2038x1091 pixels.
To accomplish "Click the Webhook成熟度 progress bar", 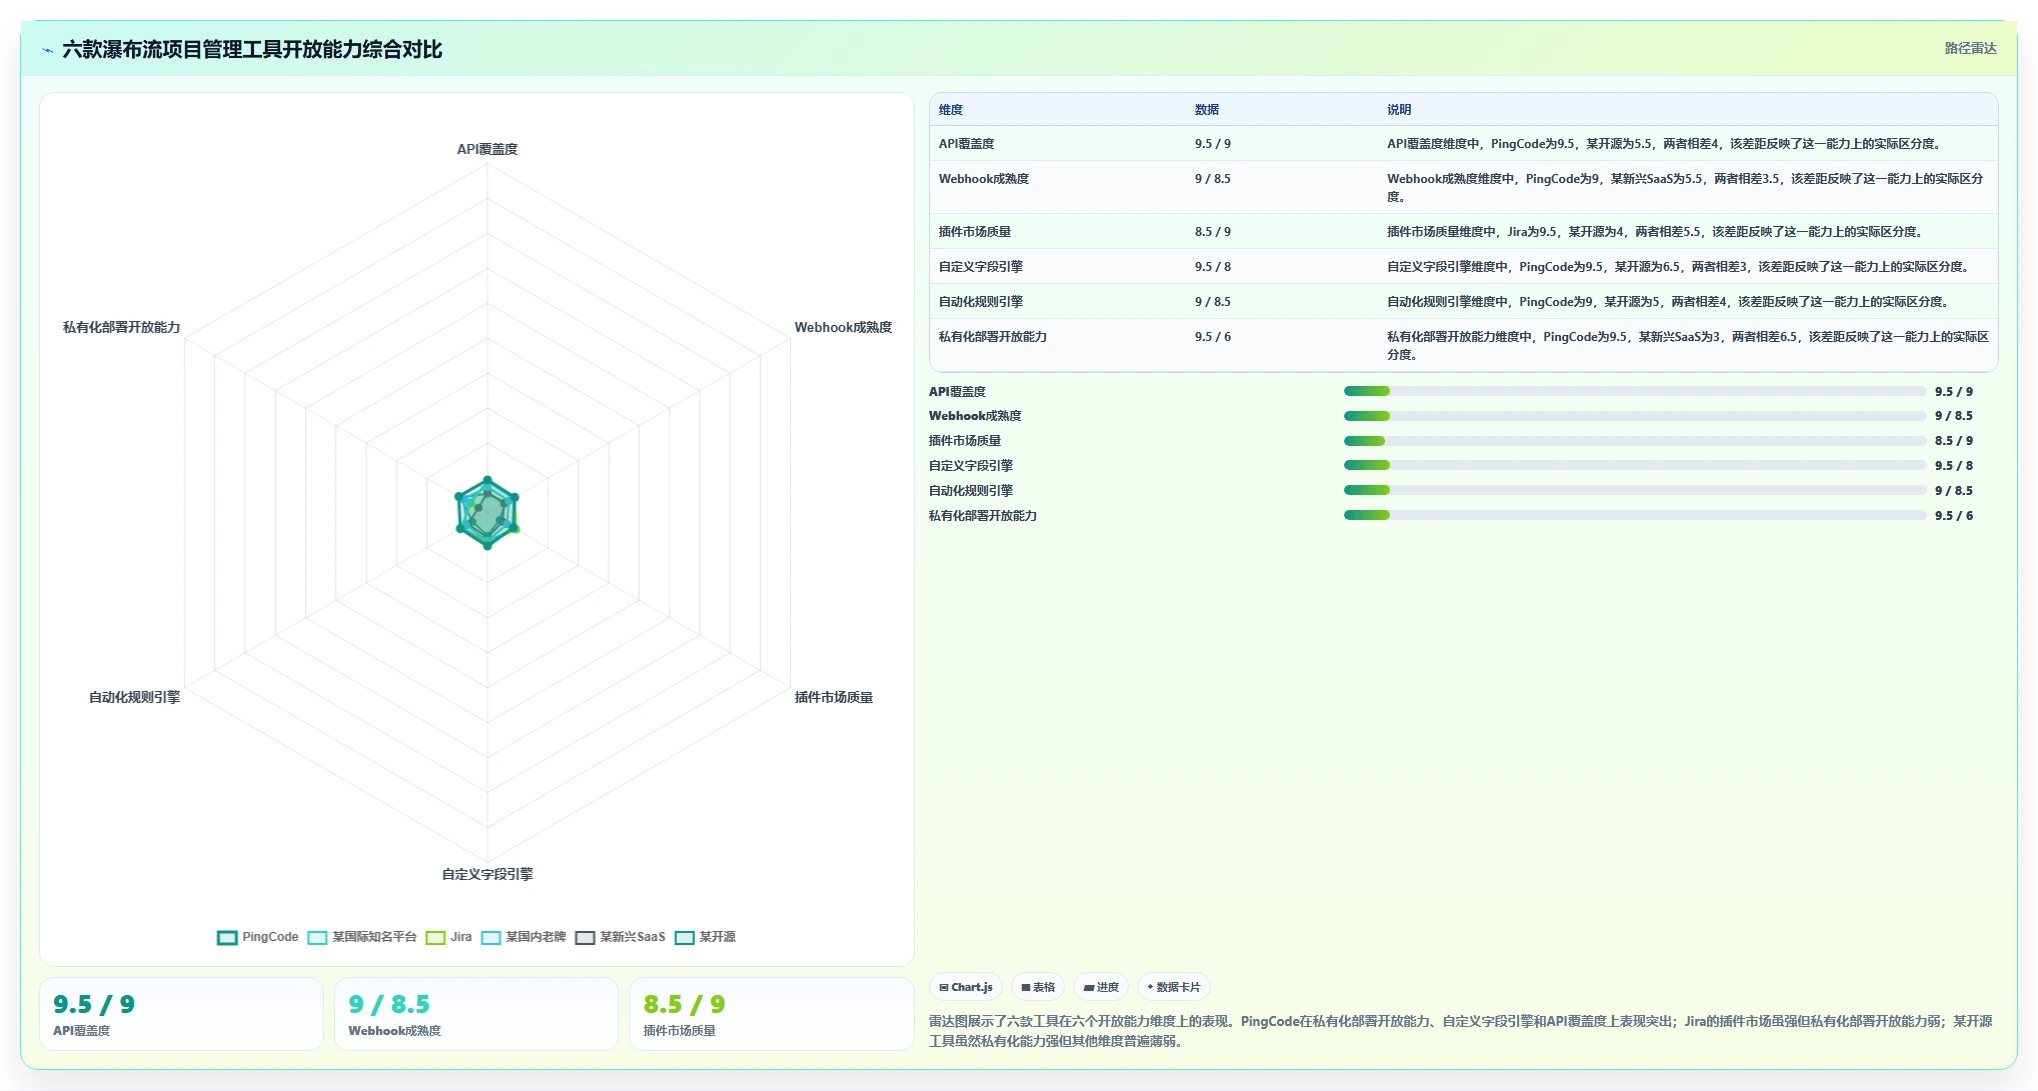I will click(1635, 416).
